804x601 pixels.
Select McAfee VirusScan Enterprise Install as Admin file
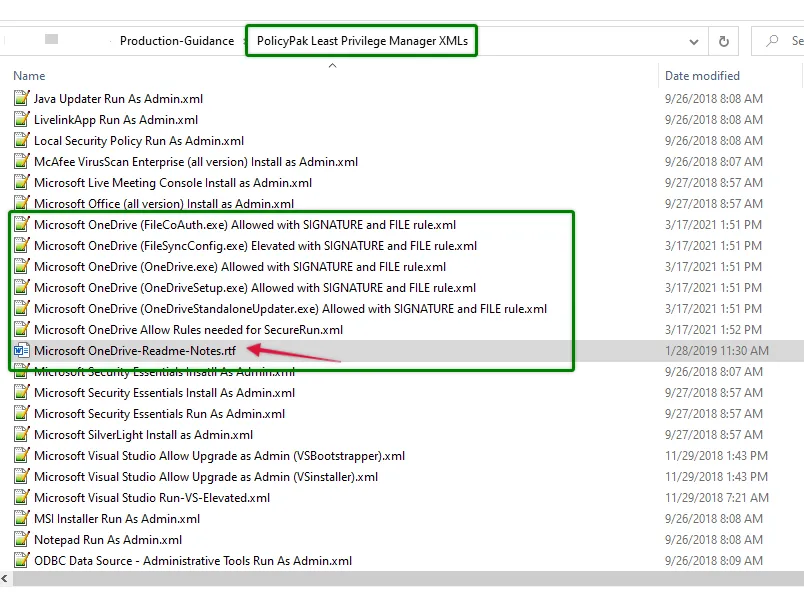[x=196, y=162]
